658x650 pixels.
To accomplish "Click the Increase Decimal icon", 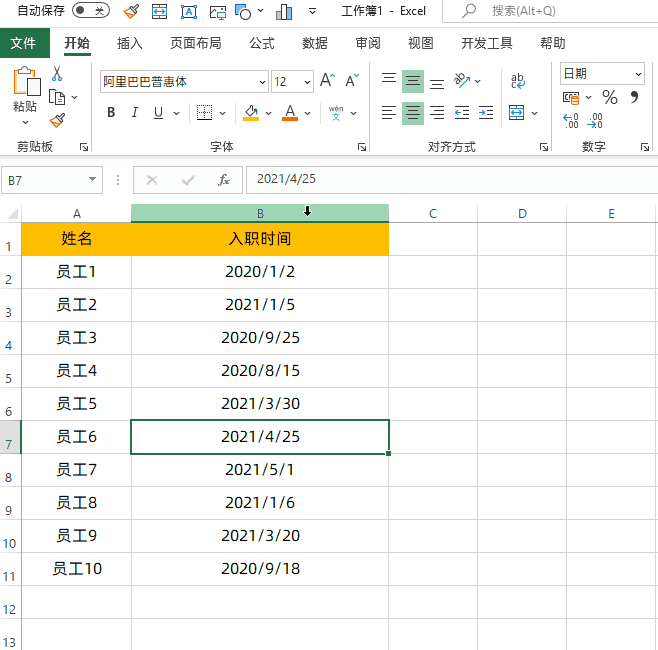I will (x=571, y=121).
